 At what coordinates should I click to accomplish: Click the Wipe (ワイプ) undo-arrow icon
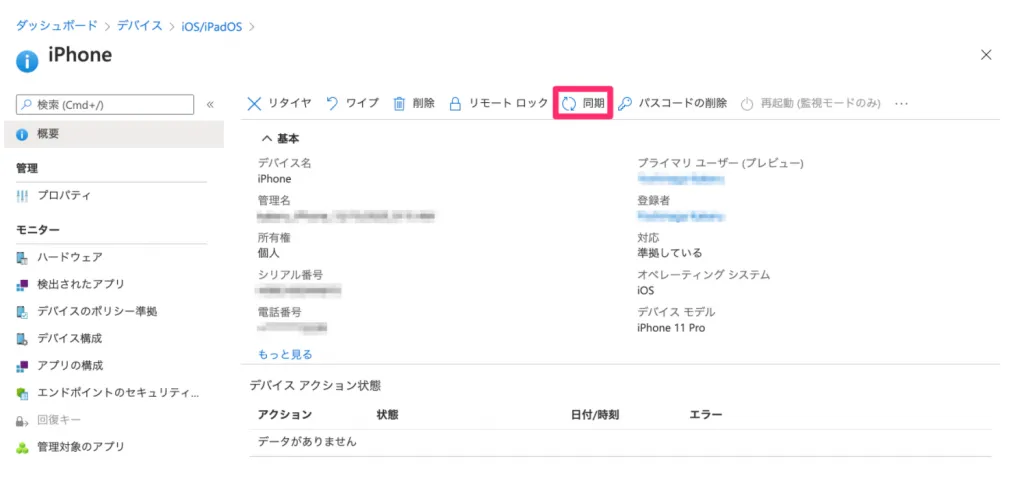tap(333, 103)
